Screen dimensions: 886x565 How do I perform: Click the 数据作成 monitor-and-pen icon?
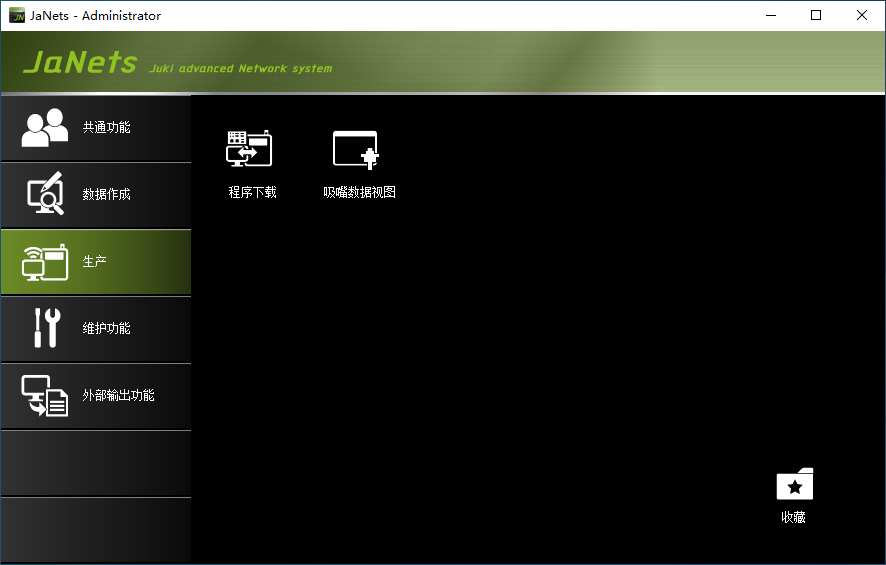(x=45, y=194)
